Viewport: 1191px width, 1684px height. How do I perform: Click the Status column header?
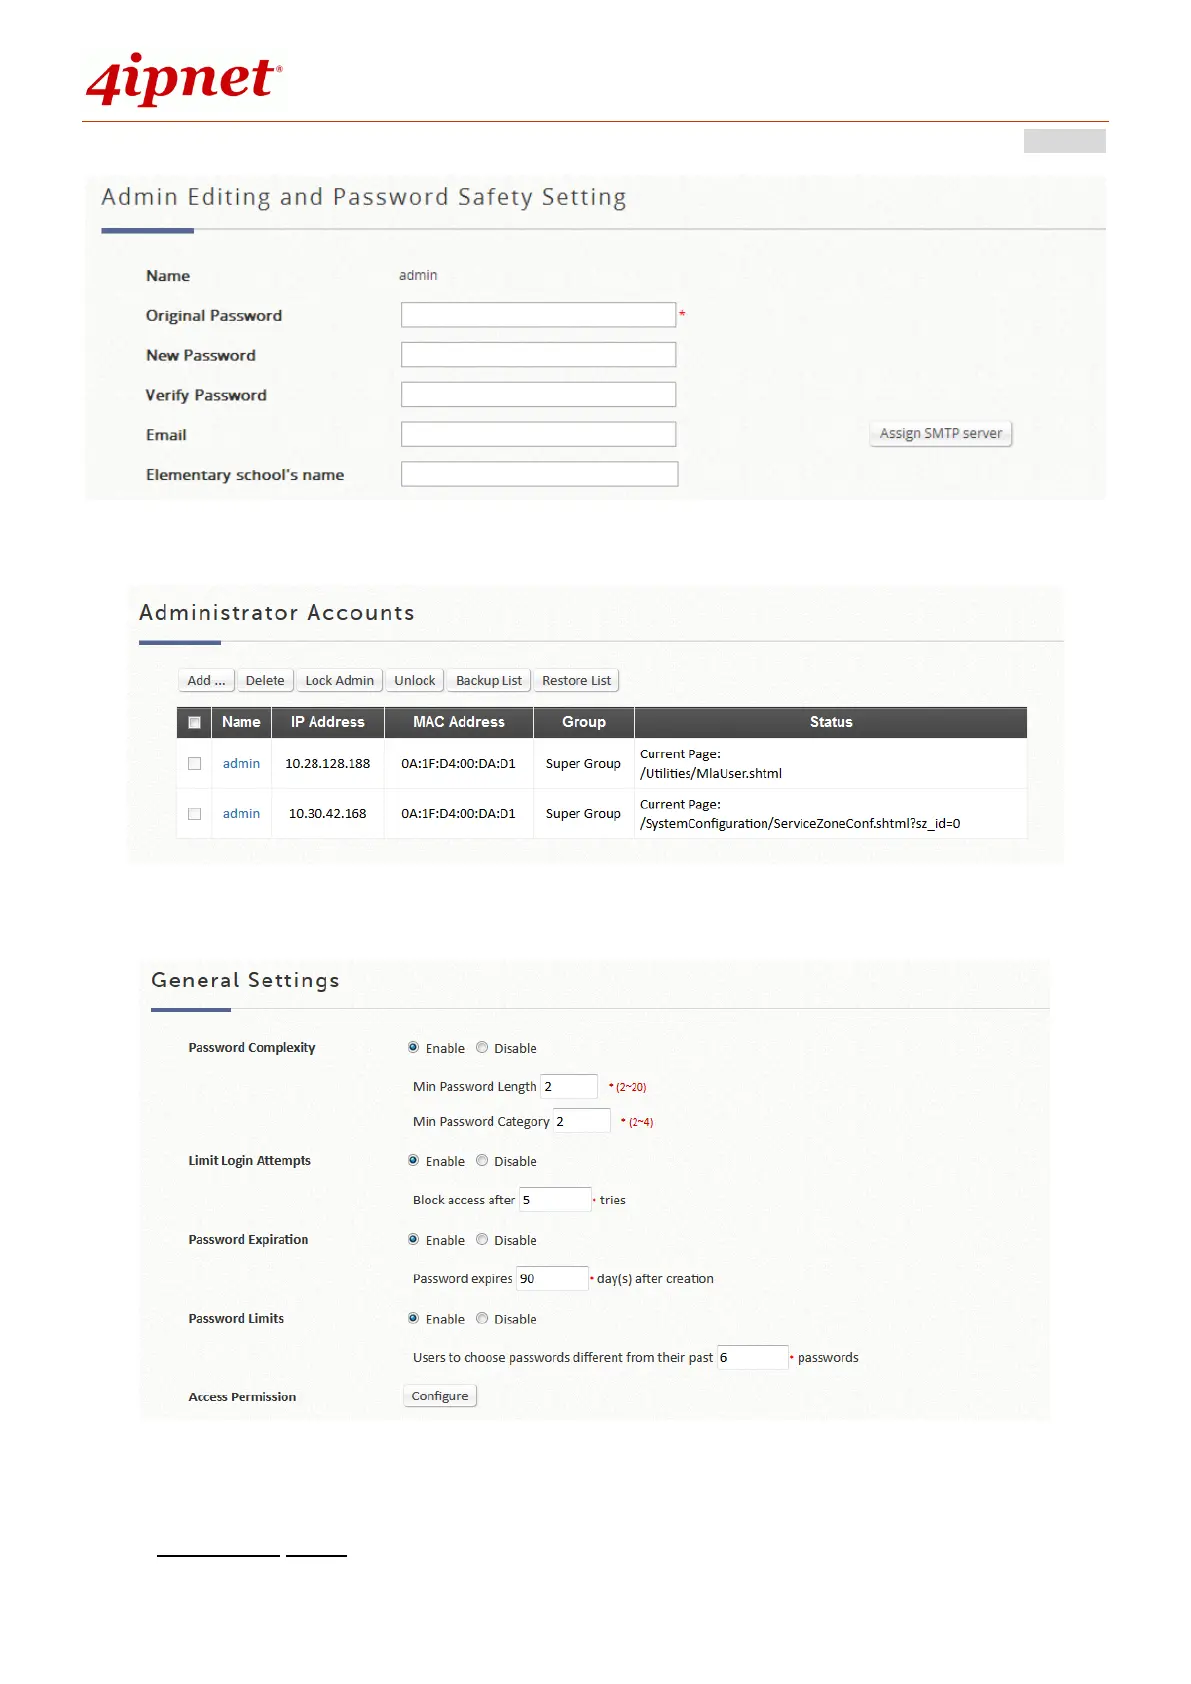tap(831, 722)
